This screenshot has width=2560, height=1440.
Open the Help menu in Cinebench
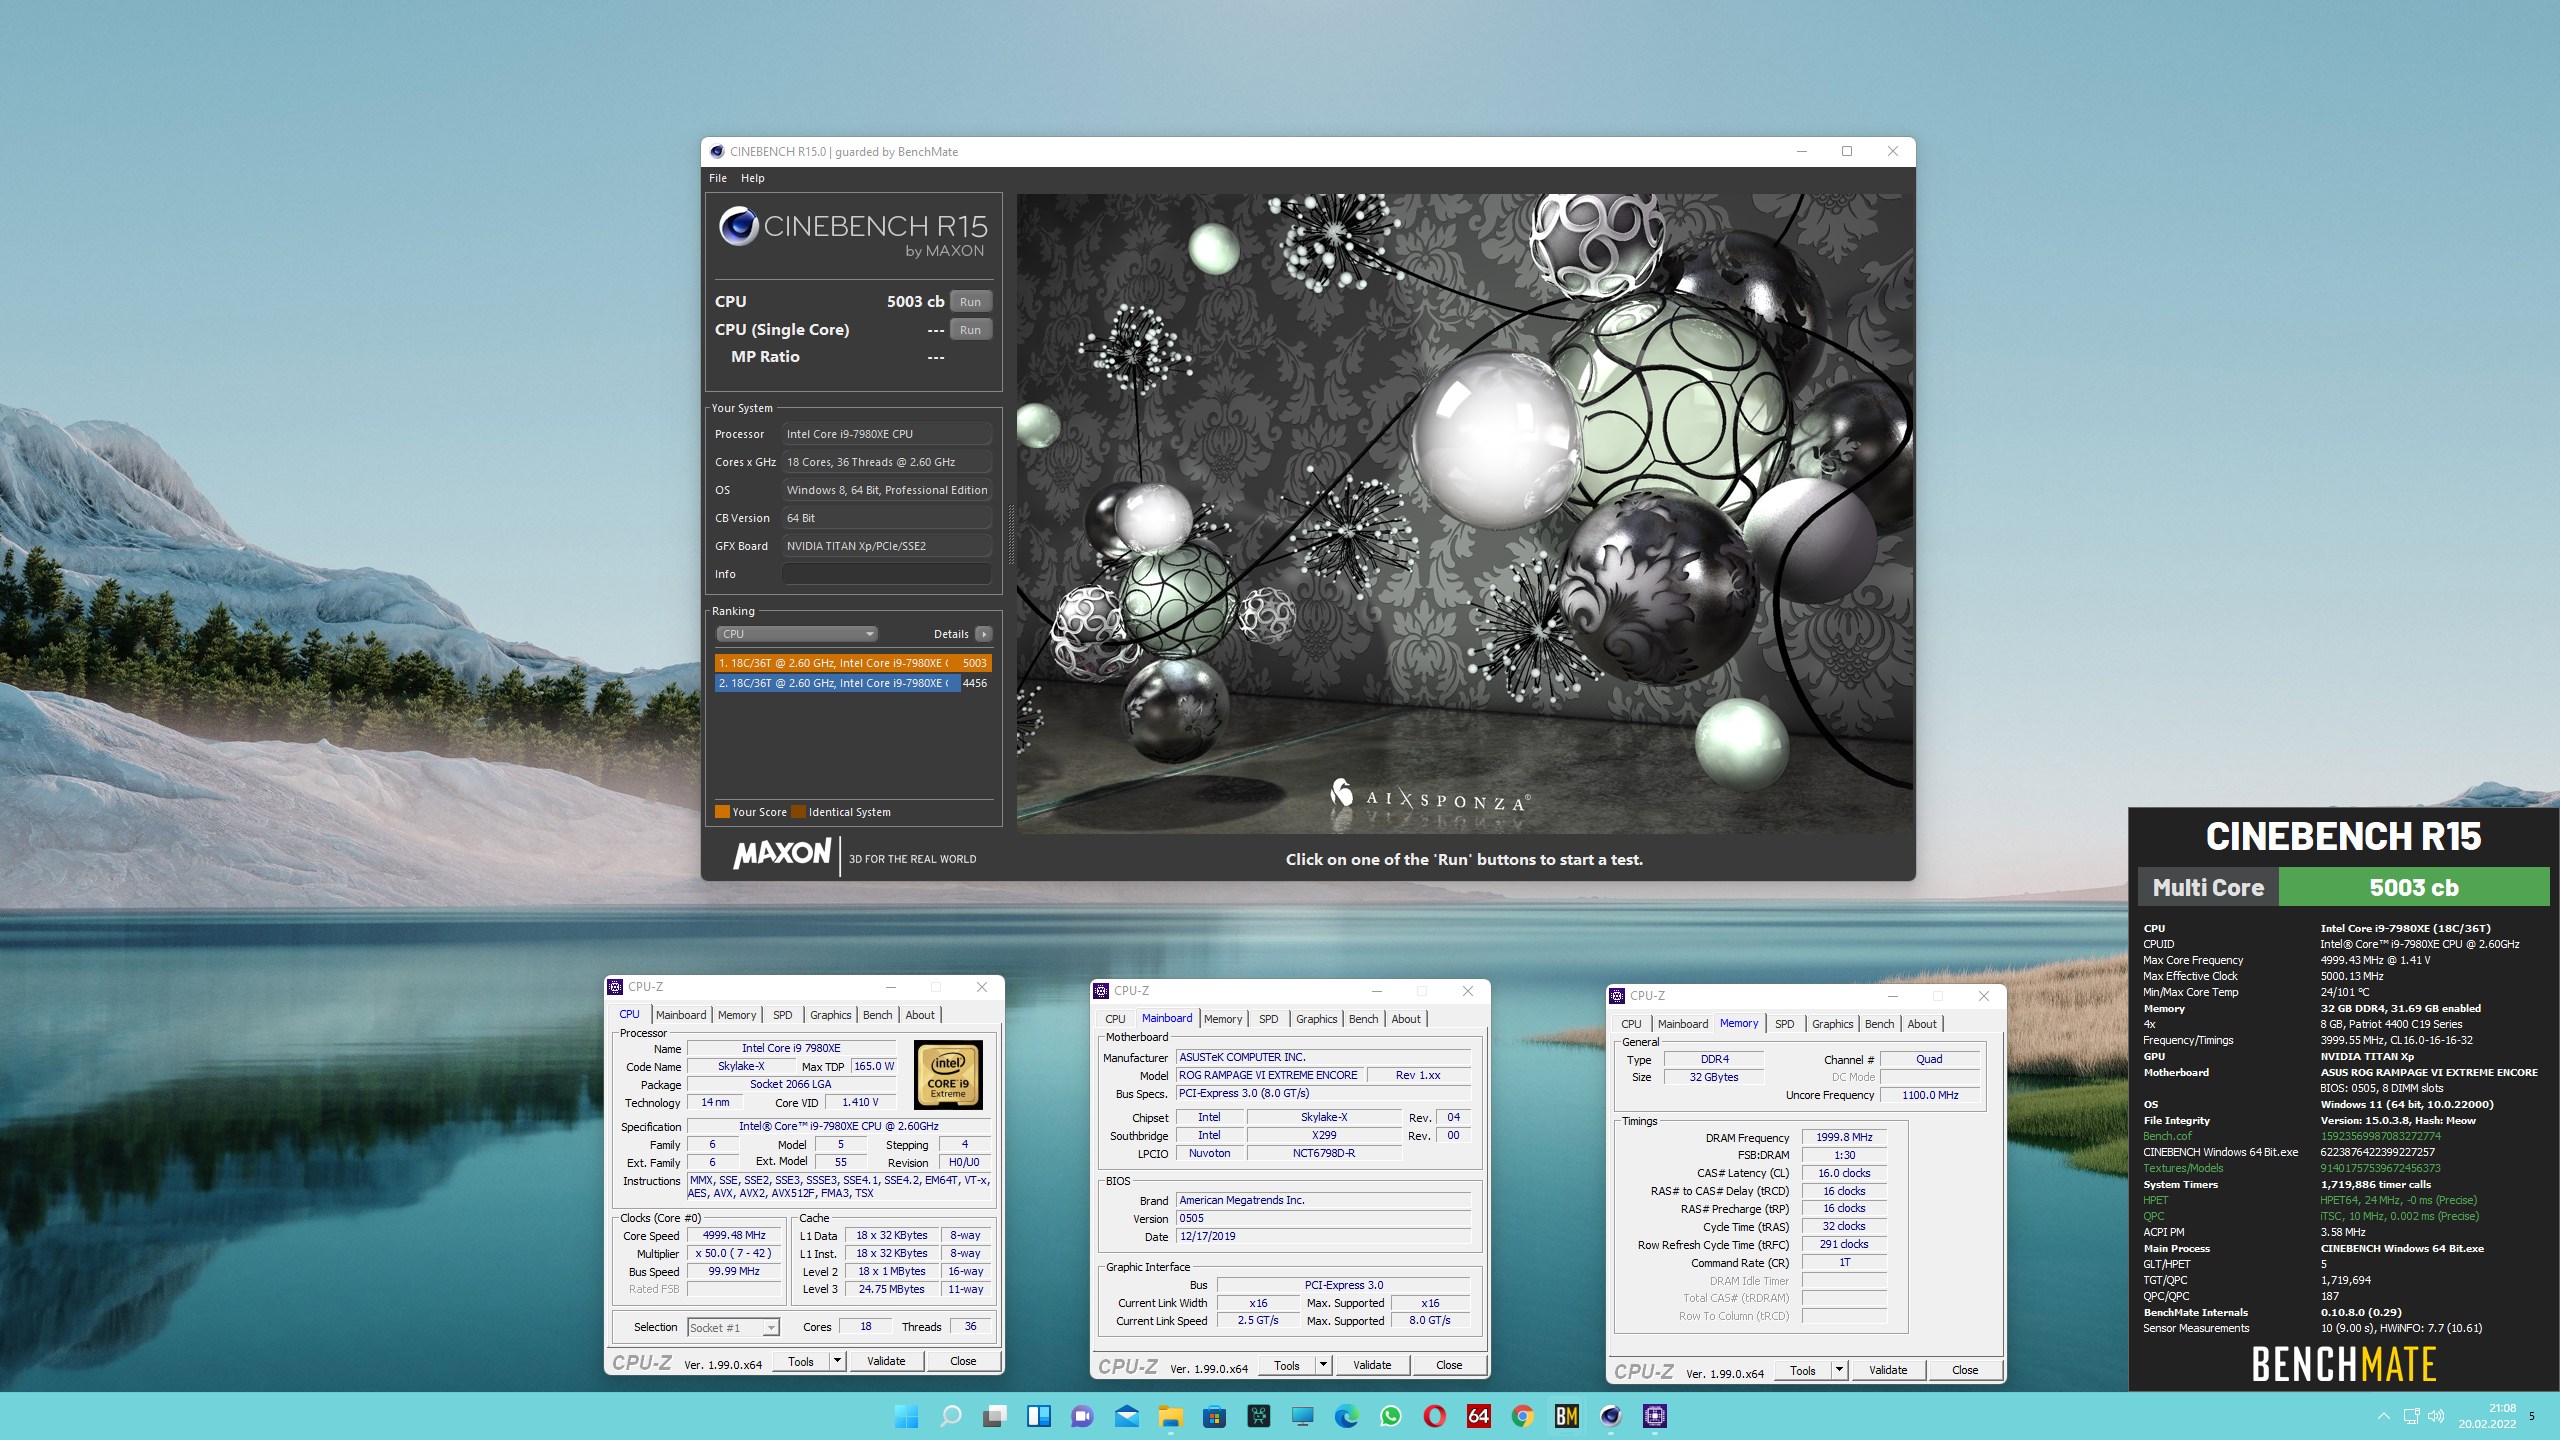tap(752, 178)
